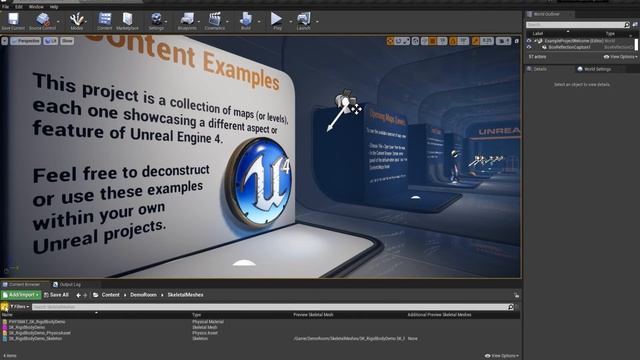Open File menu

pos(5,7)
